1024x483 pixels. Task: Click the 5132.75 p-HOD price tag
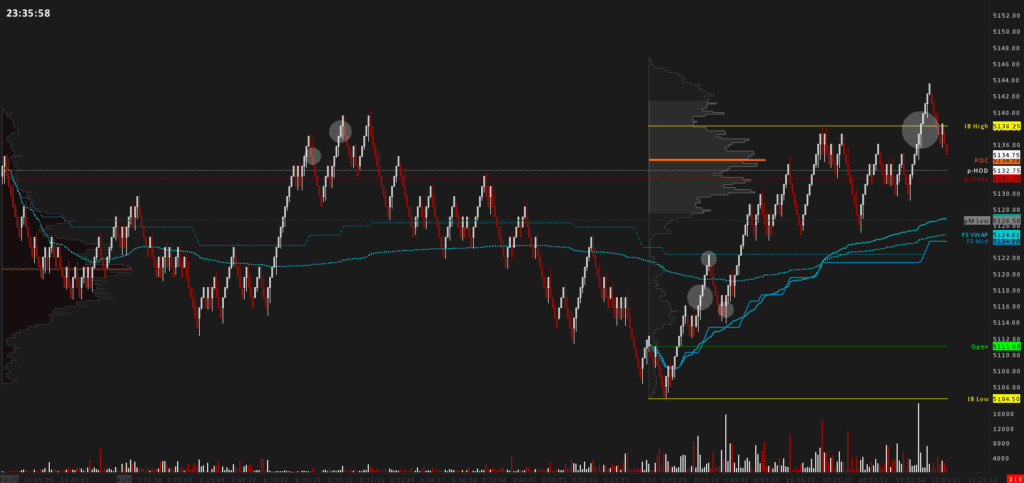1006,170
